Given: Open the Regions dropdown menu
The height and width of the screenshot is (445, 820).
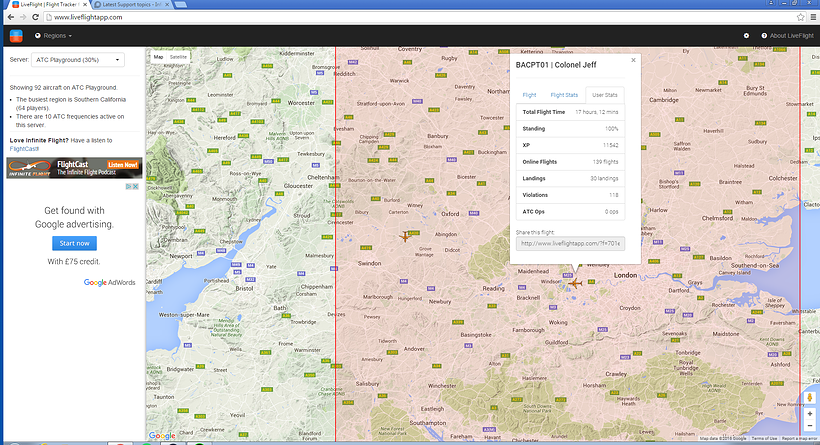Looking at the screenshot, I should coord(53,36).
